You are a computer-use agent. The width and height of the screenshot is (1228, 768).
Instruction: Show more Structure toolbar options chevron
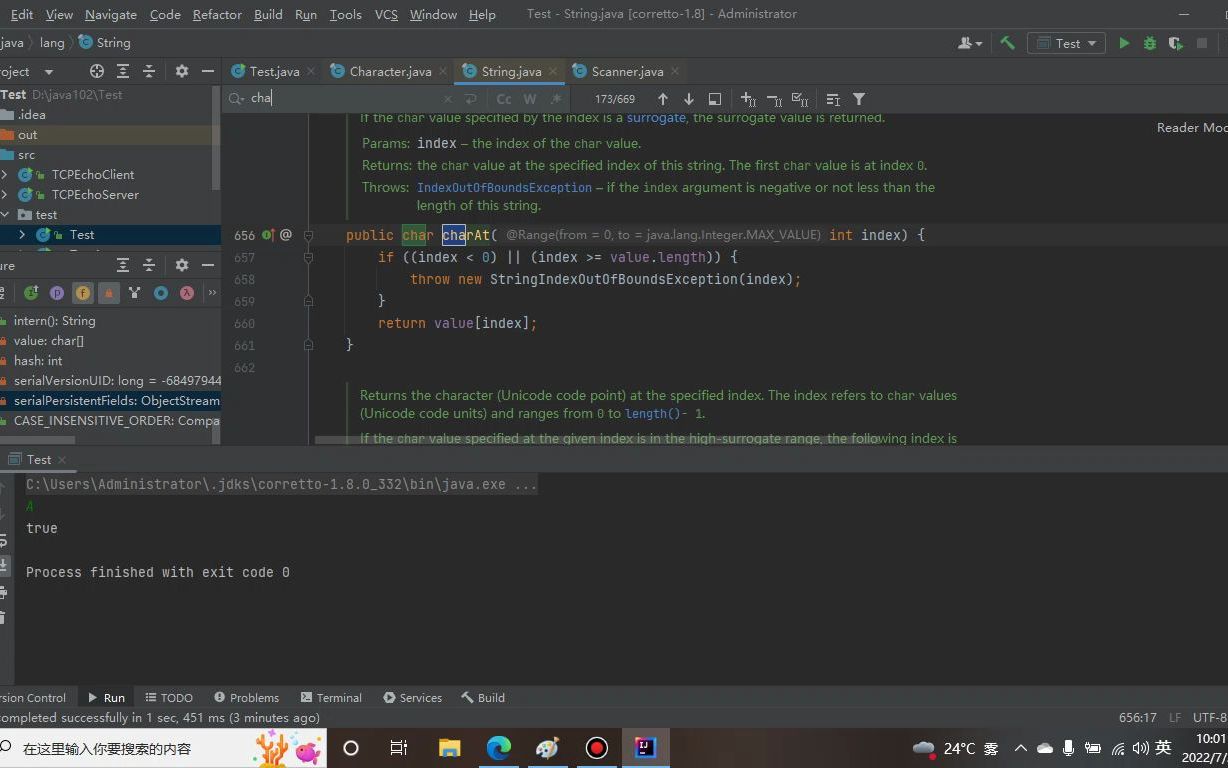coord(212,293)
